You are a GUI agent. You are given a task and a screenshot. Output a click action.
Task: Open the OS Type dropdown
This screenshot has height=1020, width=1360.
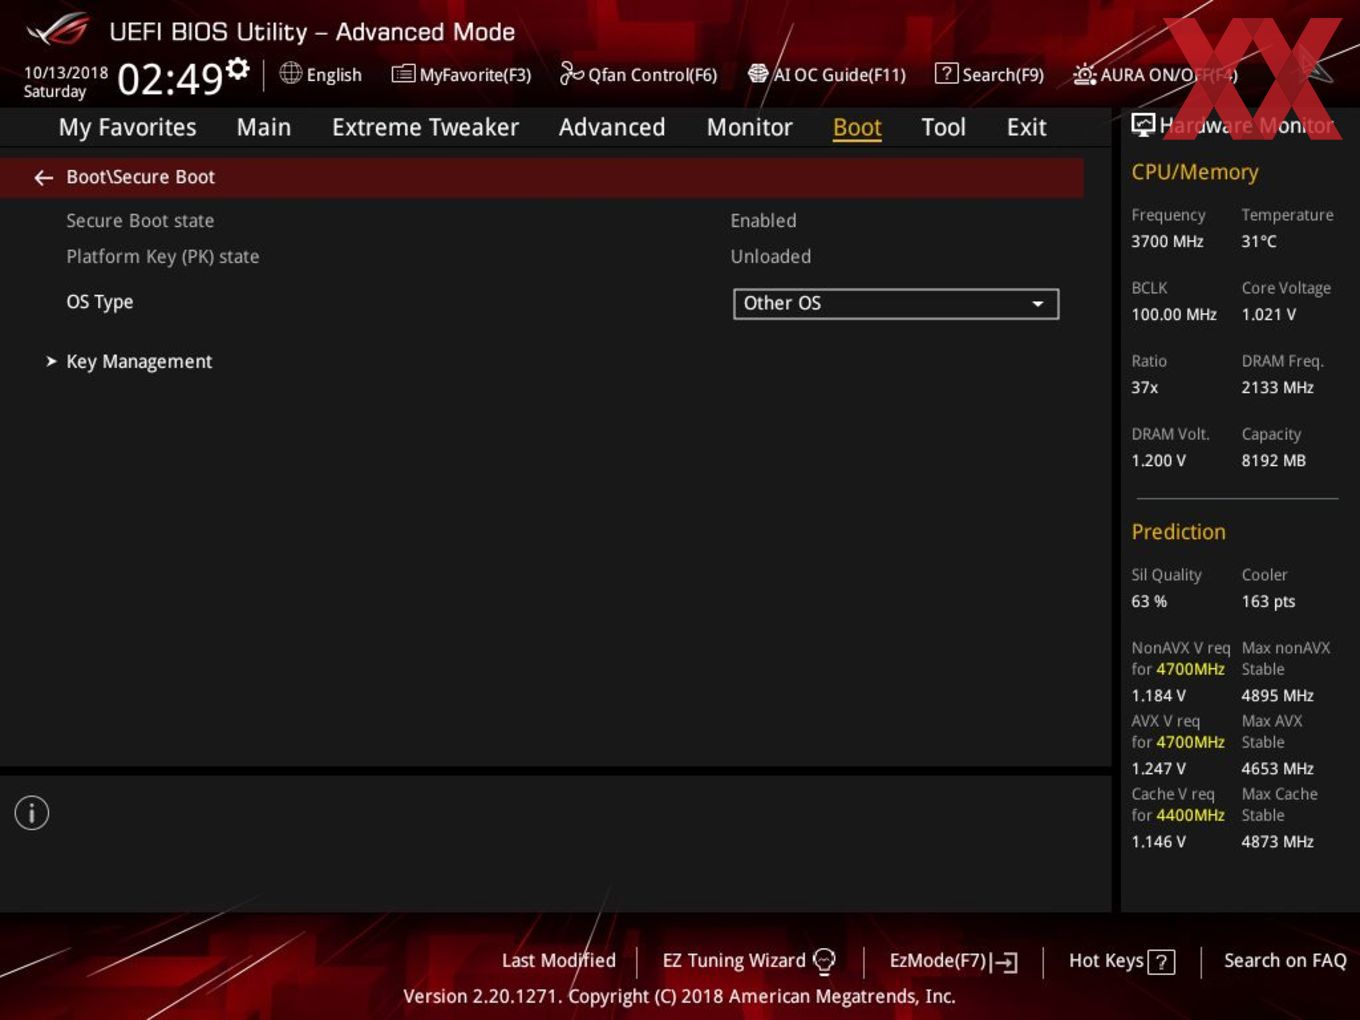[x=896, y=304]
